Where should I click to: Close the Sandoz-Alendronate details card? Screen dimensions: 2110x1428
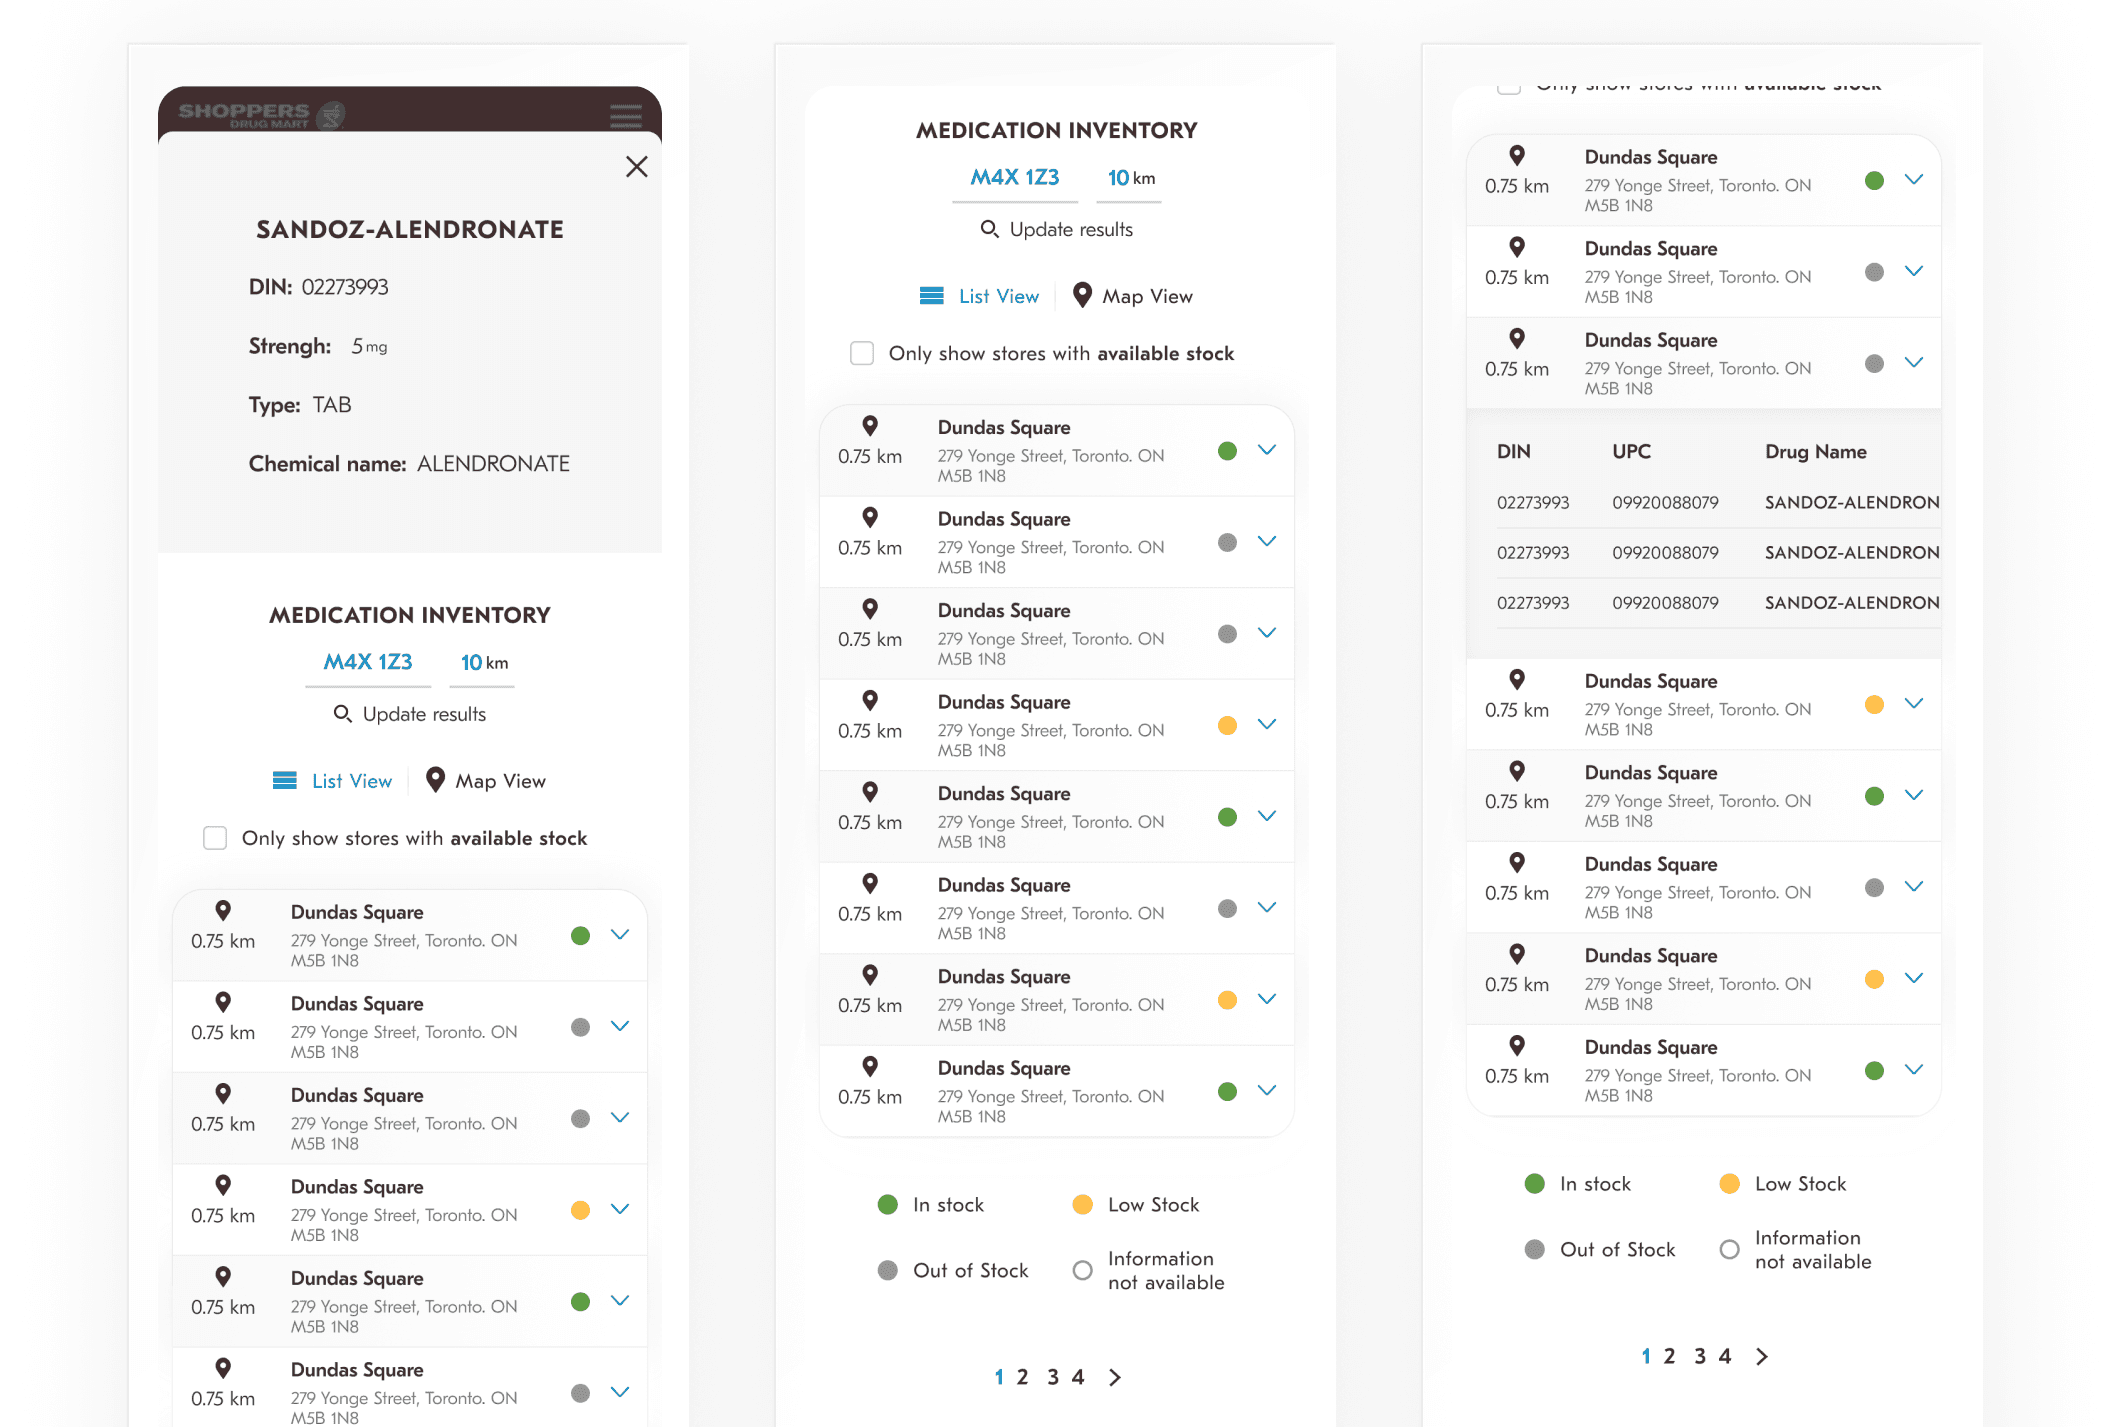point(637,167)
